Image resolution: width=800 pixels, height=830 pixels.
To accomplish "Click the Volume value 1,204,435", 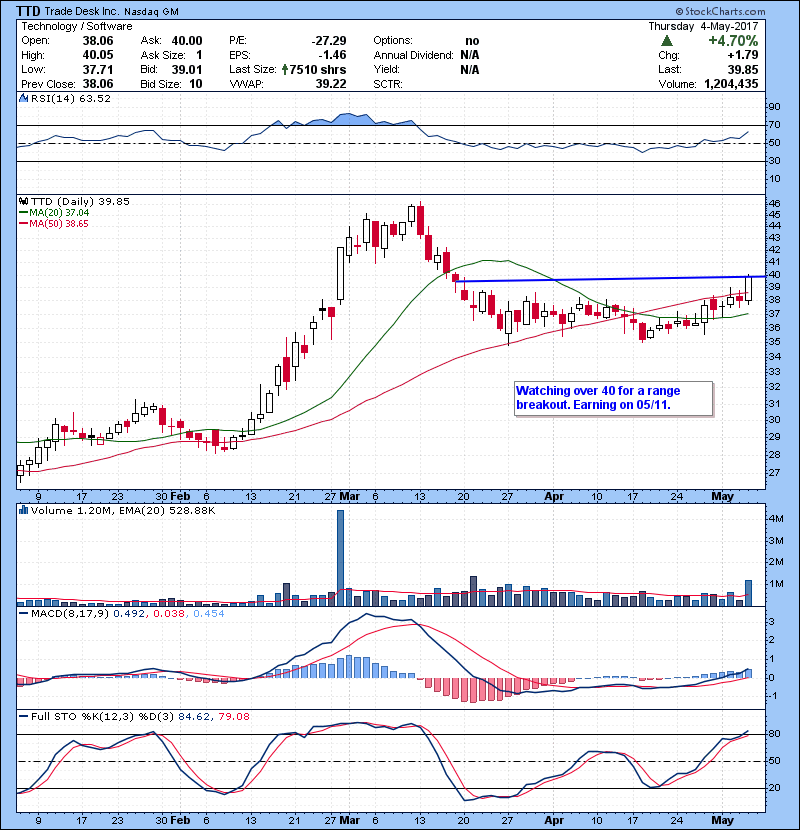I will pos(731,84).
